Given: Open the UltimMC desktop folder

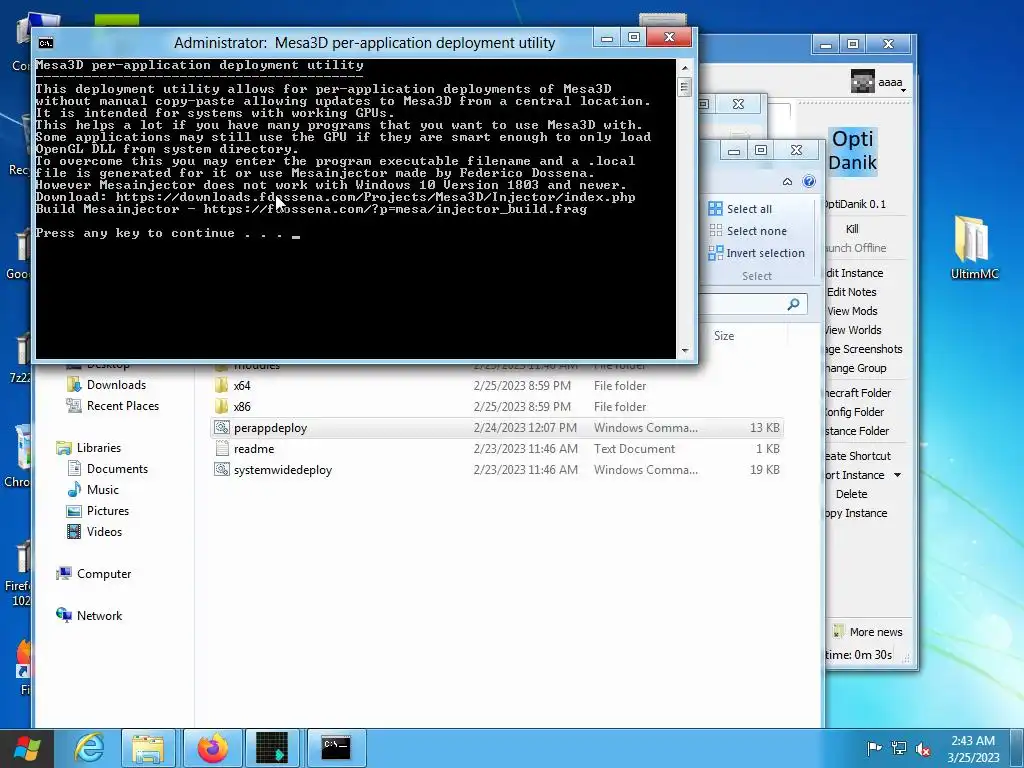Looking at the screenshot, I should coord(974,248).
